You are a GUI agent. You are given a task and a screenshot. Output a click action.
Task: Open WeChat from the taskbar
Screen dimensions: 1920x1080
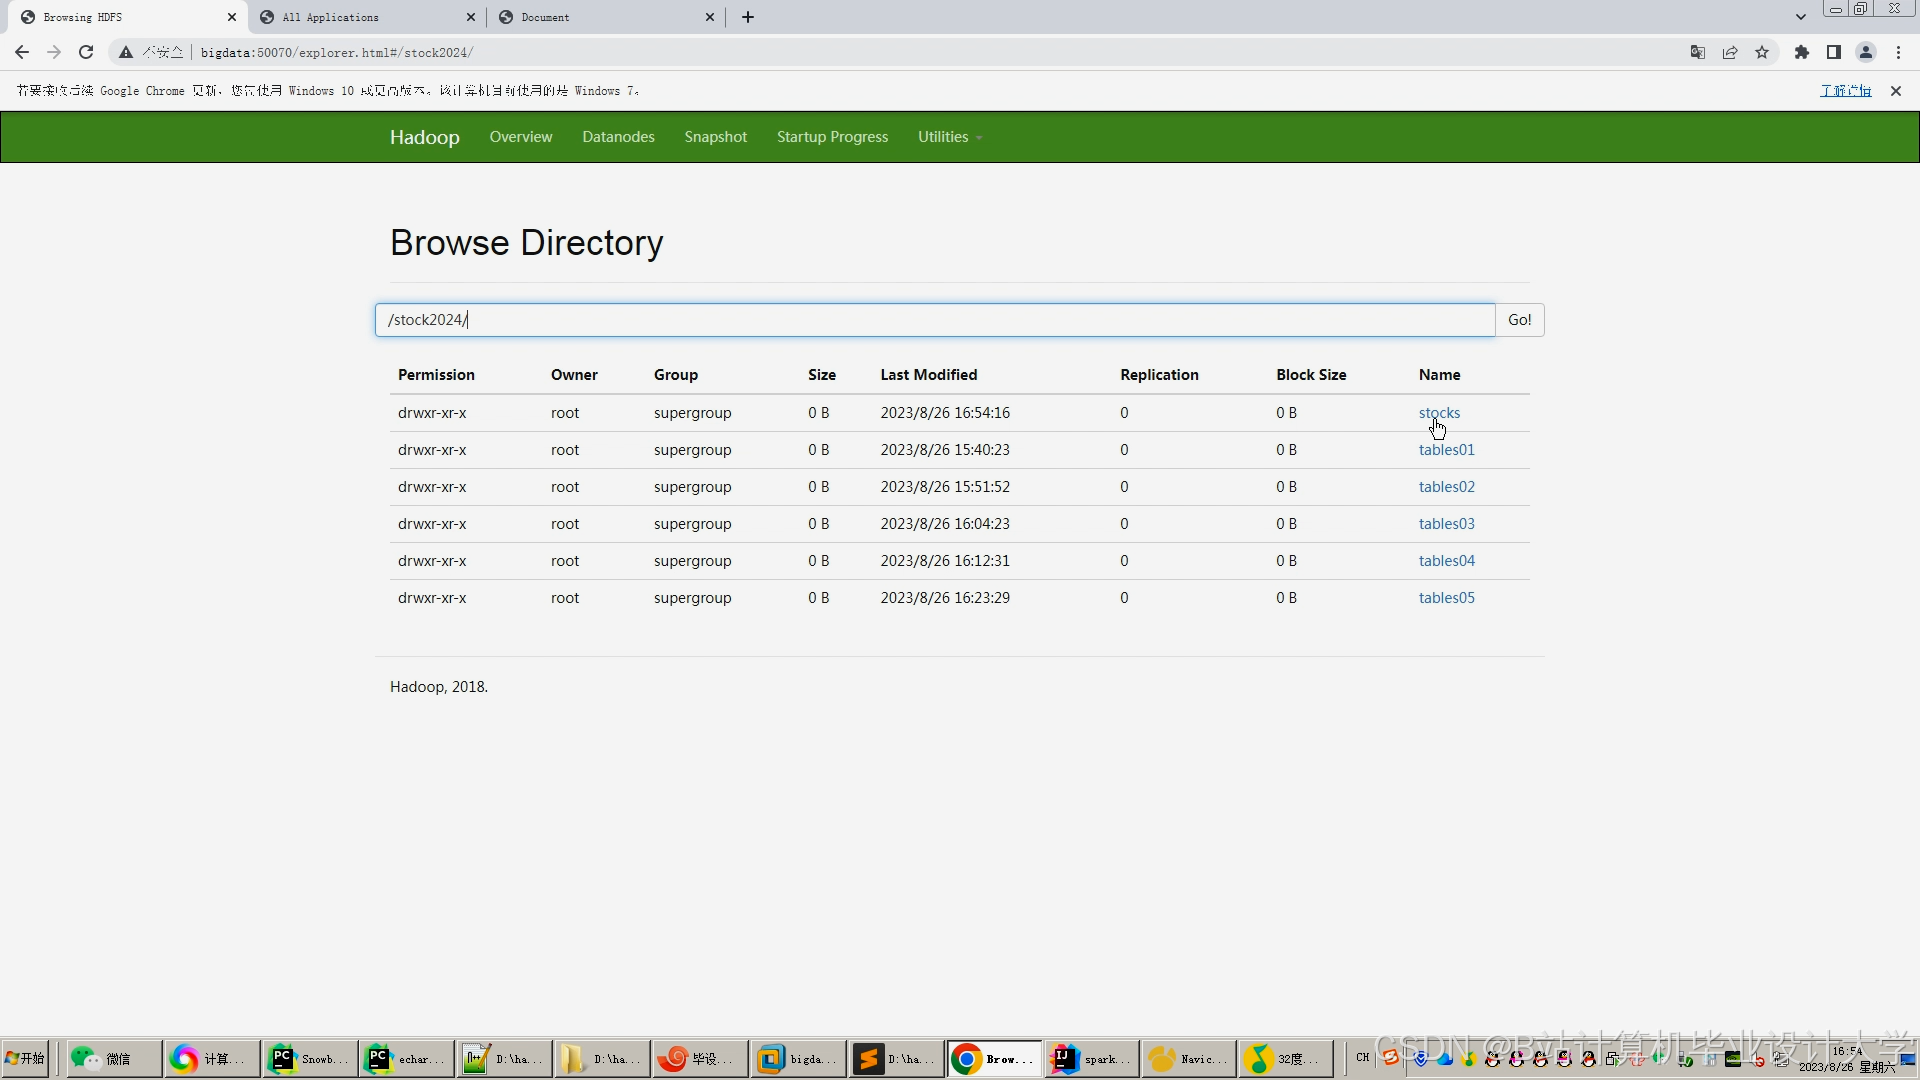108,1058
